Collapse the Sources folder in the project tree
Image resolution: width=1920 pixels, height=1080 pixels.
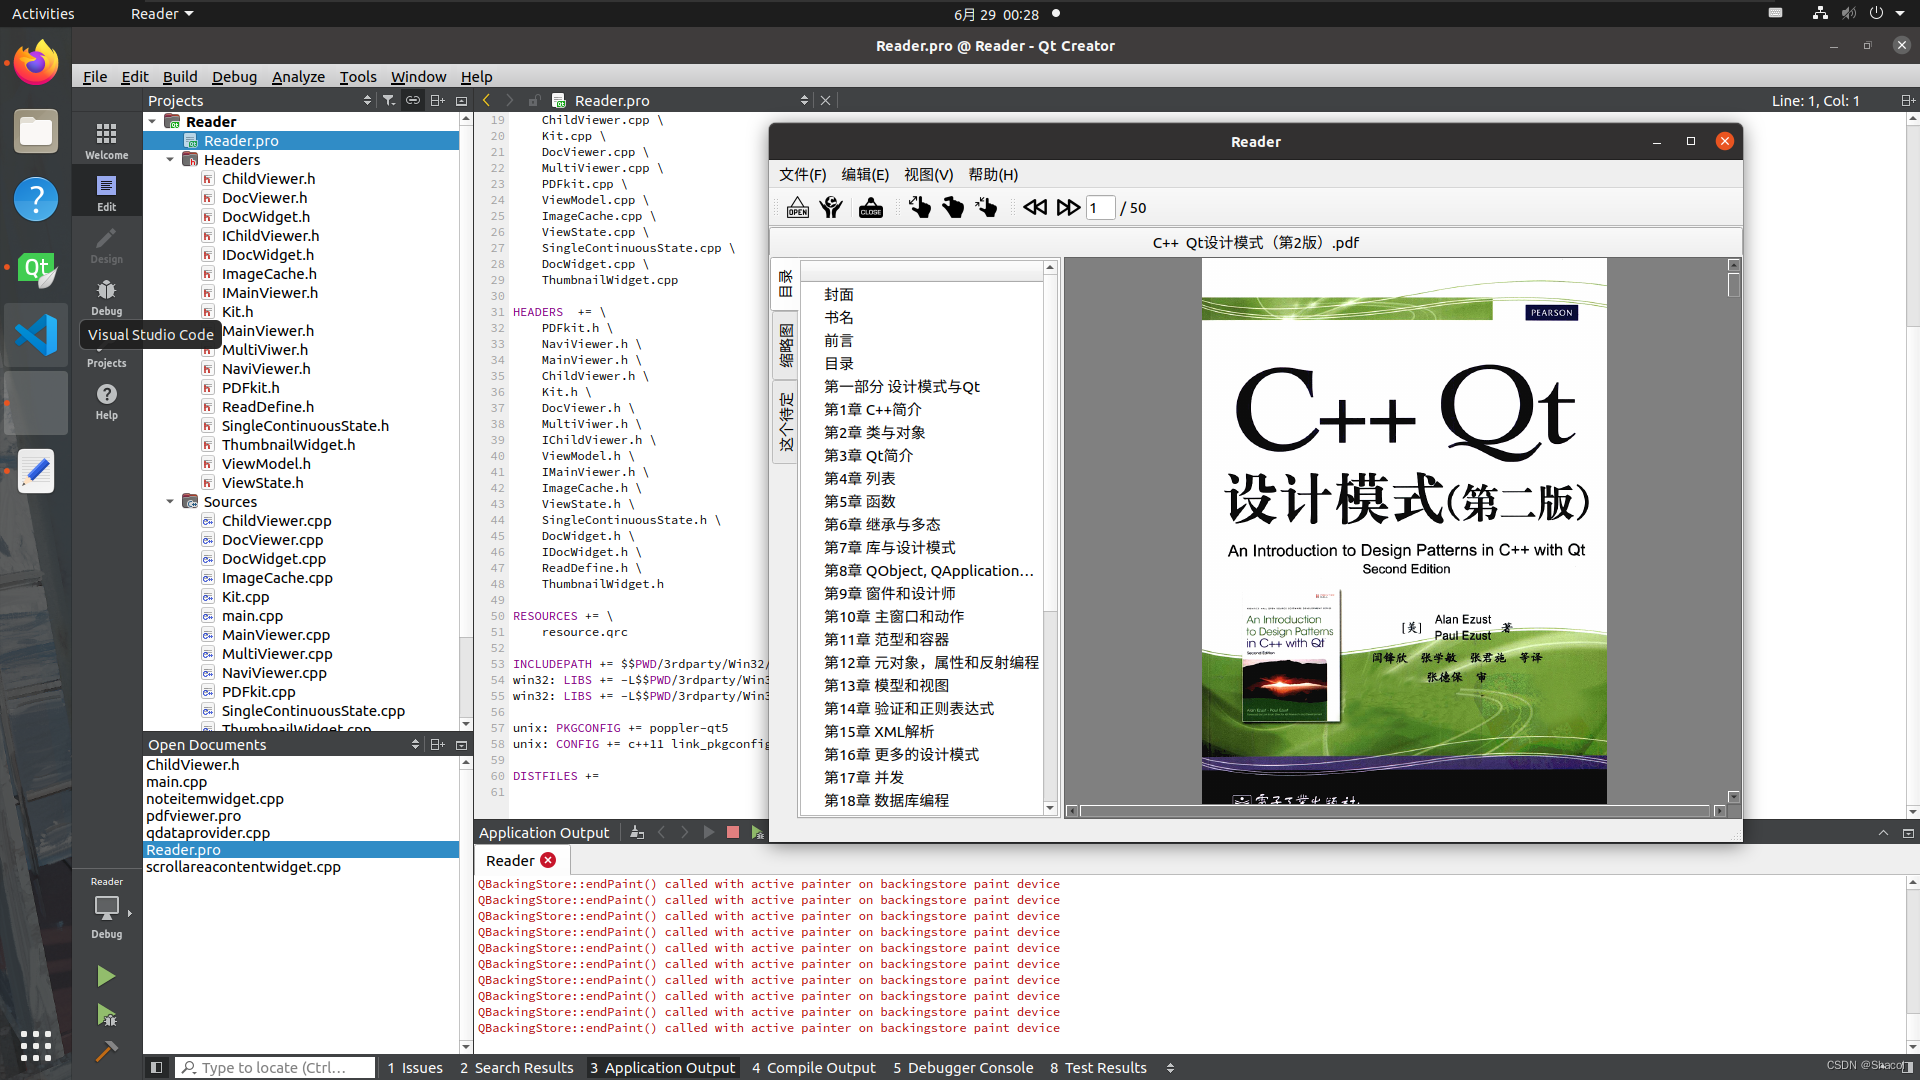170,501
